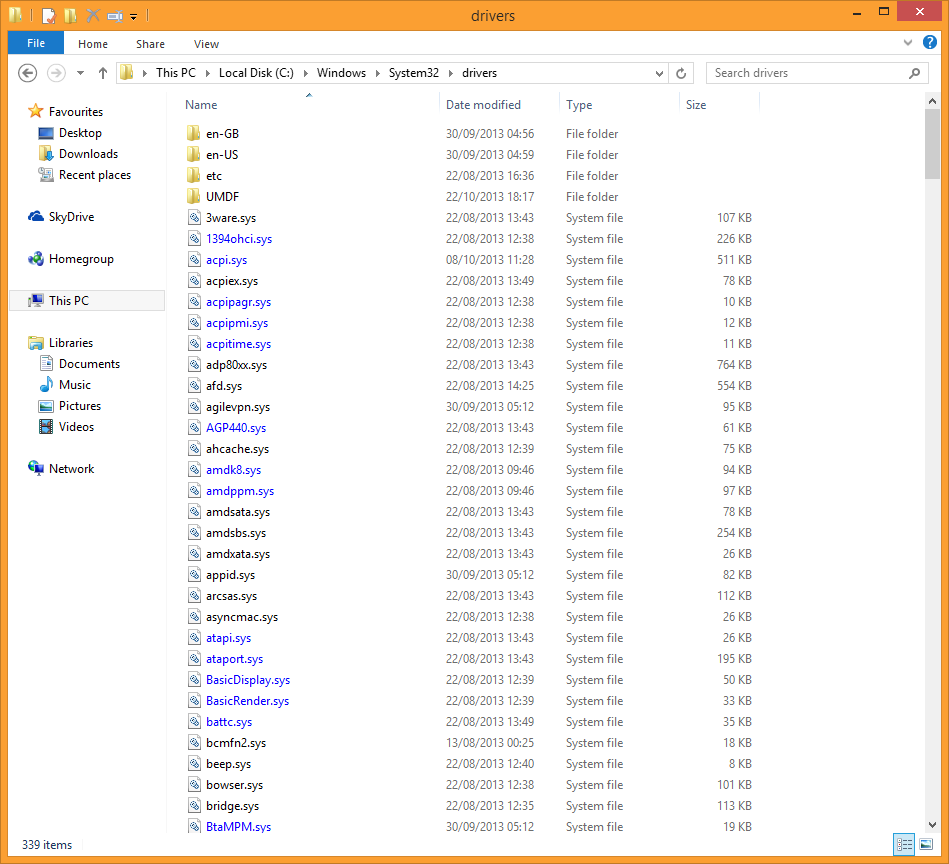Open the Videos library icon
This screenshot has width=949, height=864.
pos(46,427)
